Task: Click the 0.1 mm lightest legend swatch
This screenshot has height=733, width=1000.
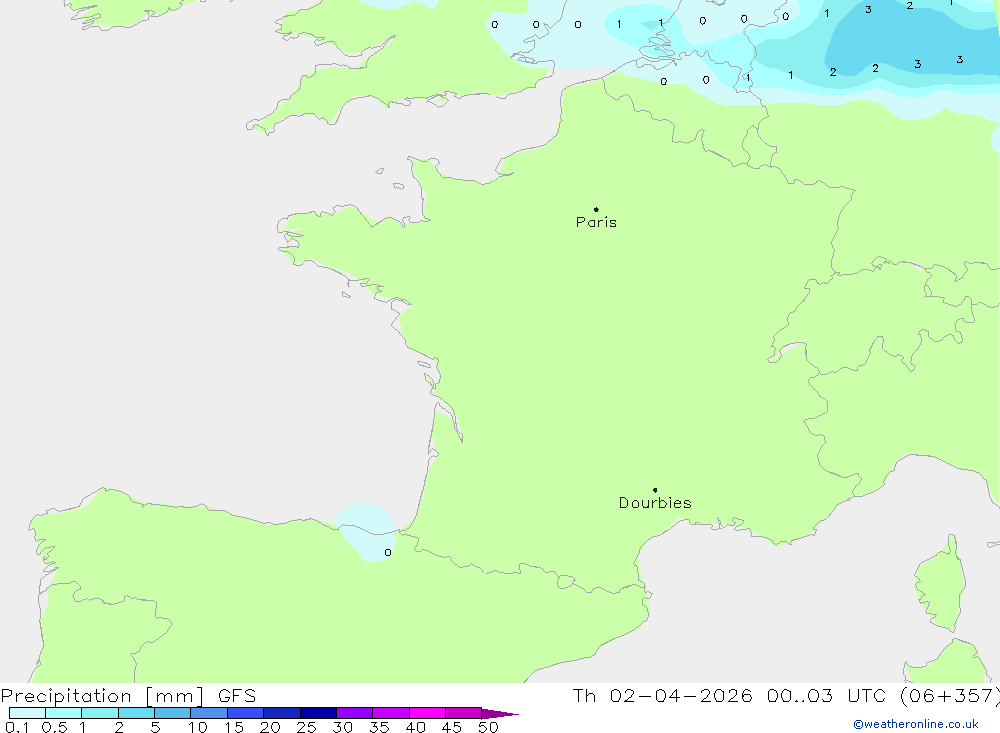Action: [27, 713]
